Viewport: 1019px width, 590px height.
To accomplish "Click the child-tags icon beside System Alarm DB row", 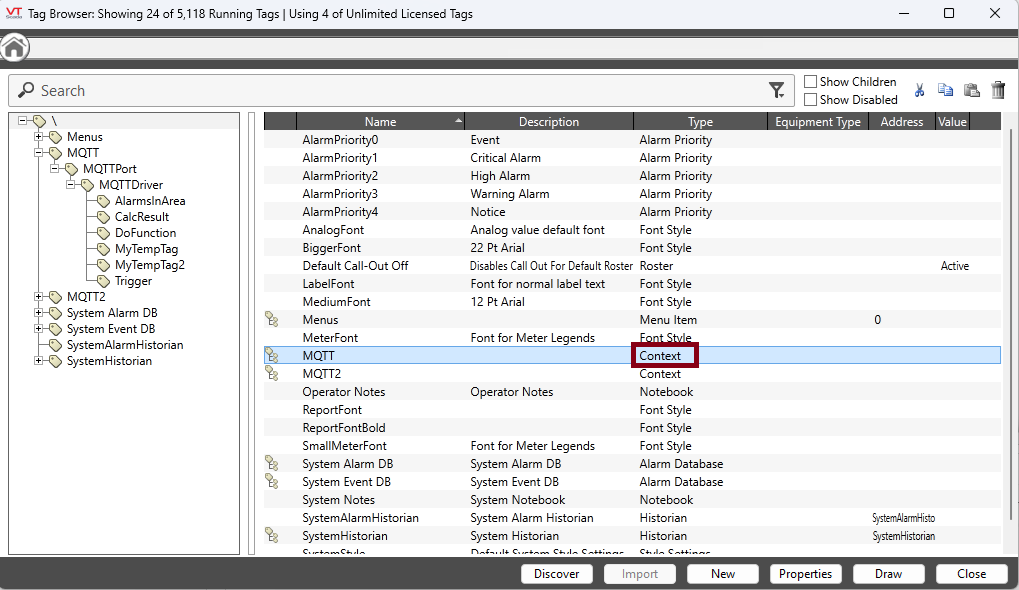I will [271, 464].
